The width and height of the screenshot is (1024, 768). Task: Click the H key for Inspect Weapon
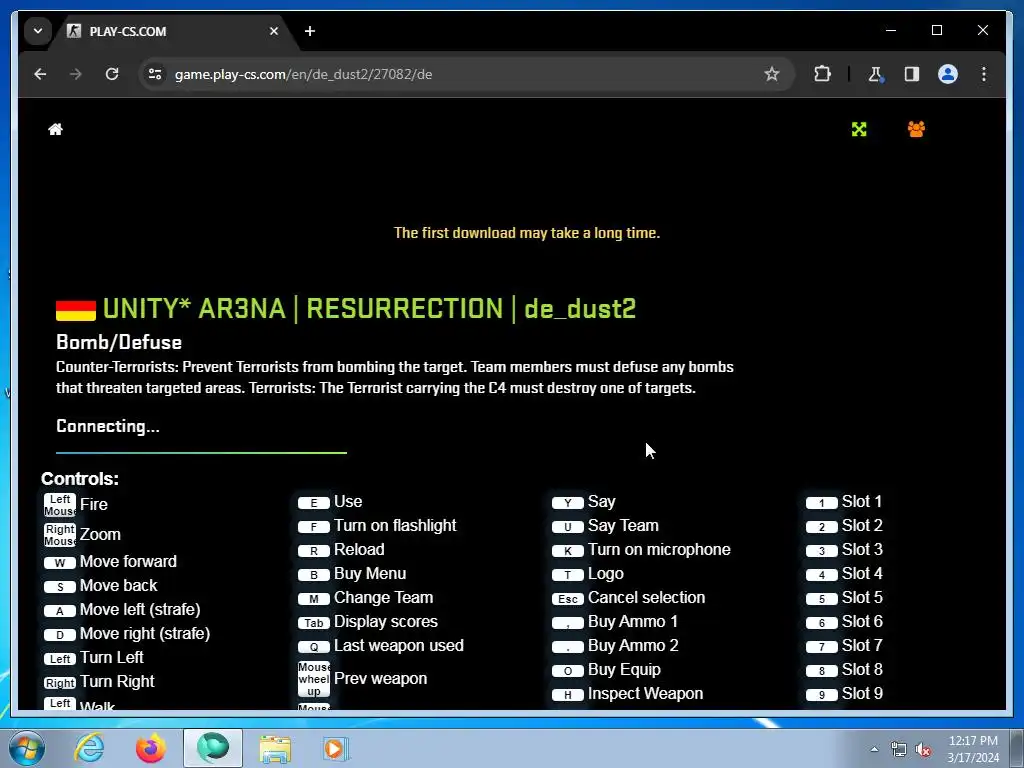click(x=568, y=695)
